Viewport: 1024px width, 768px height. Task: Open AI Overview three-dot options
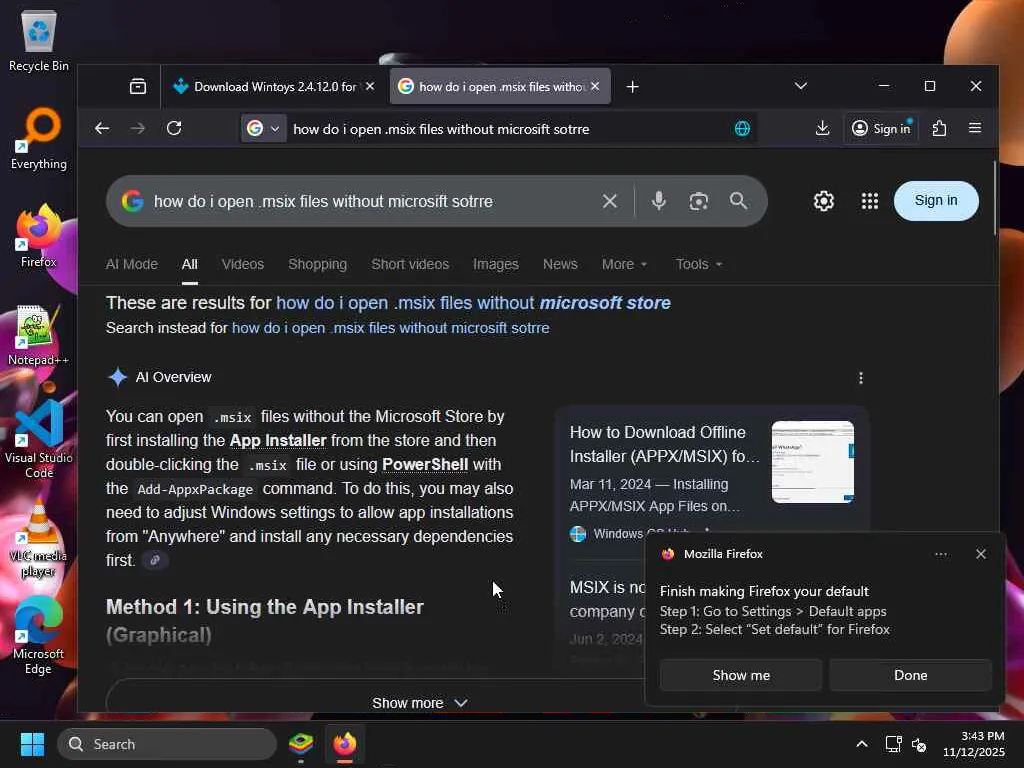pos(861,378)
